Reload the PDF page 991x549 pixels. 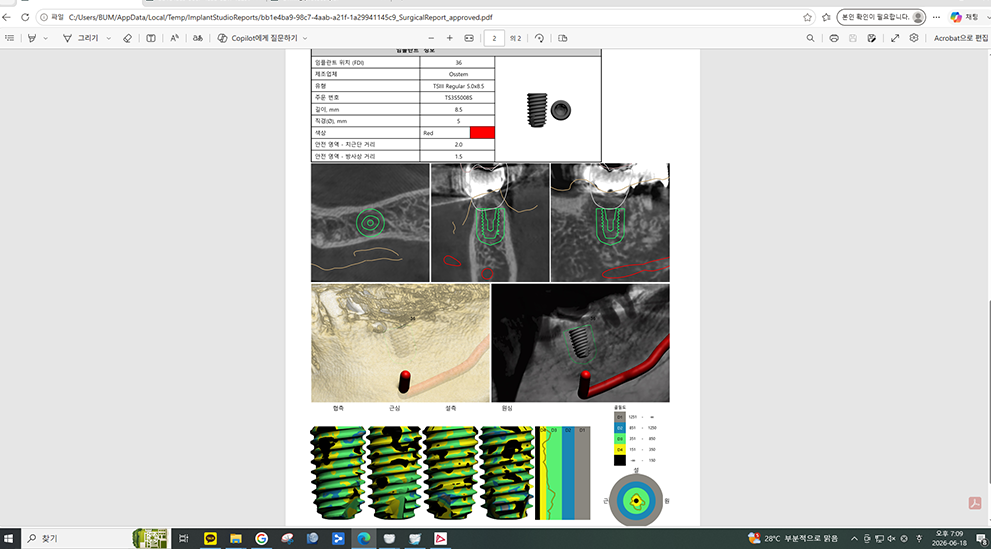25,17
